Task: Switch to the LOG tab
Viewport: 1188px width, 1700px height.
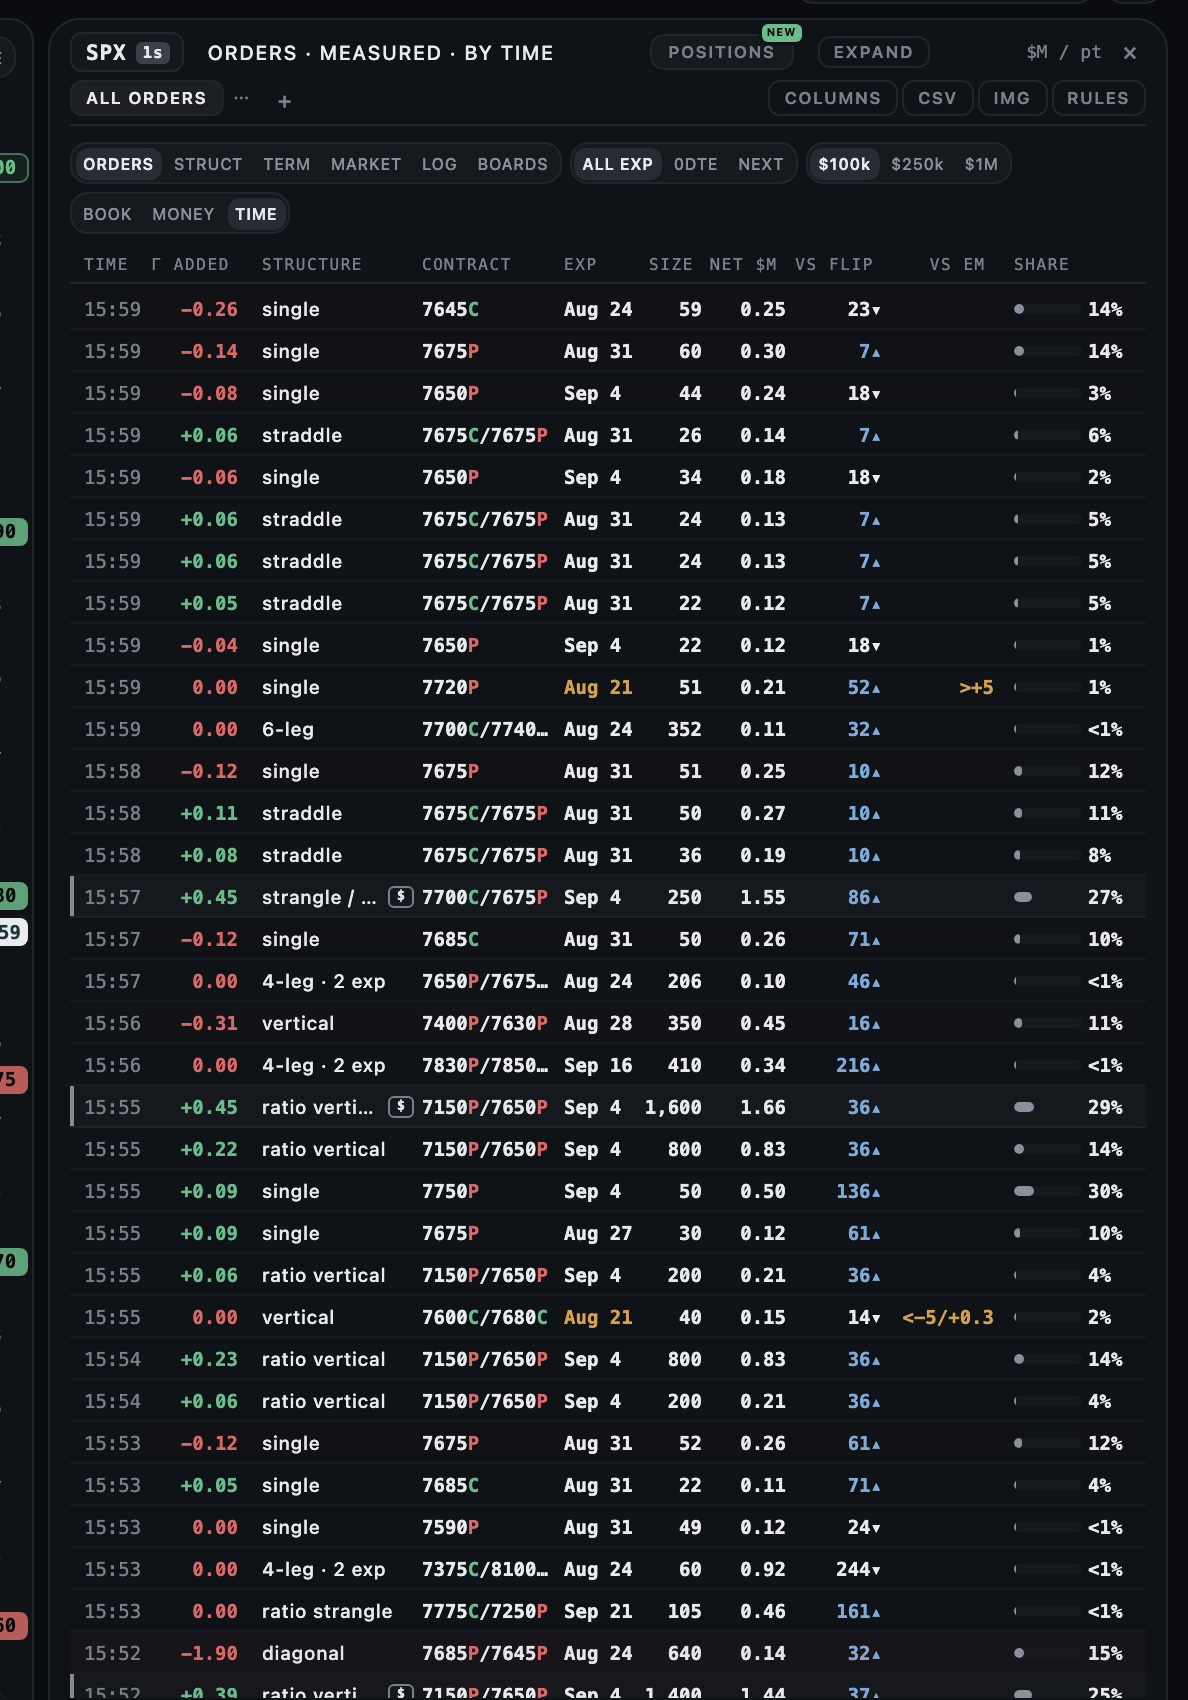Action: click(439, 164)
